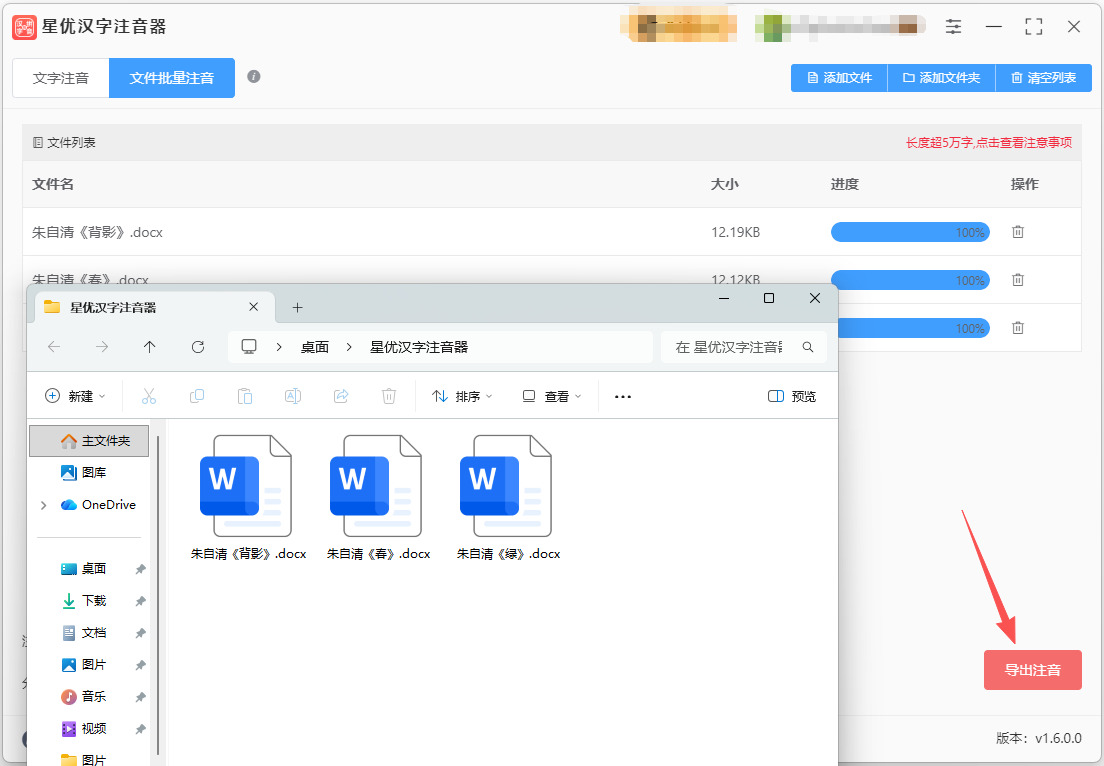Open the 查看 view dropdown
Viewport: 1104px width, 766px height.
click(552, 396)
